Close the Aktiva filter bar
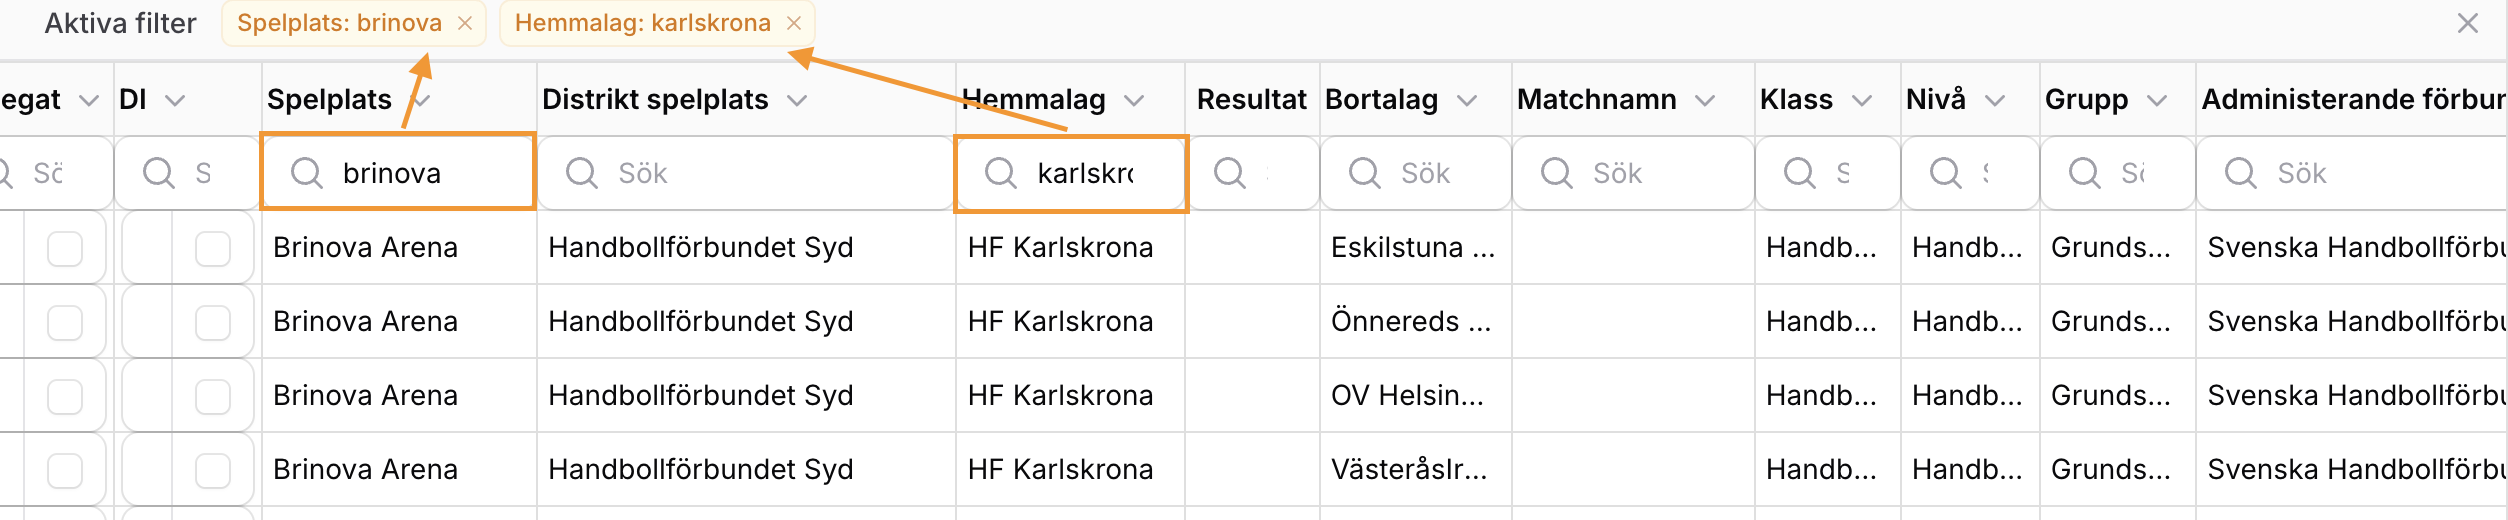 pos(2467,23)
